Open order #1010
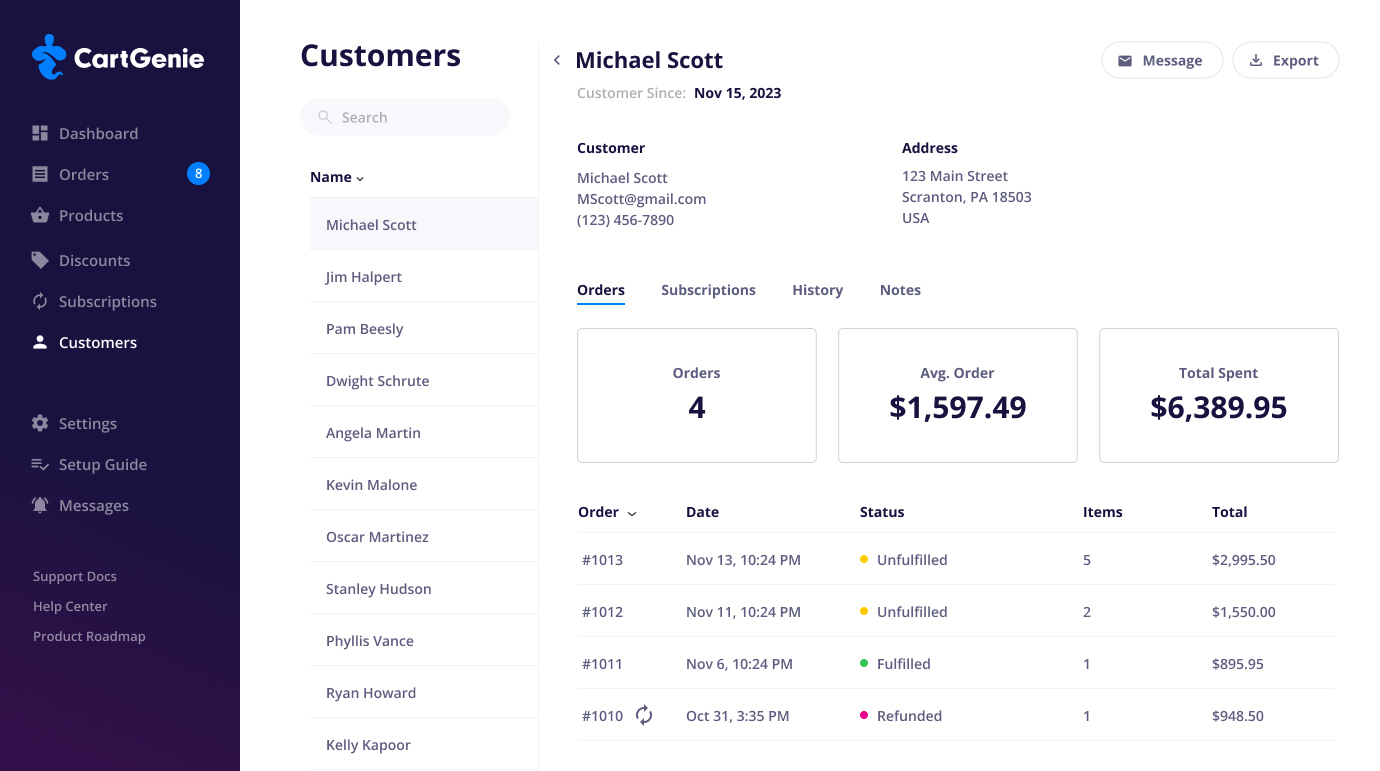This screenshot has width=1380, height=771. point(957,715)
